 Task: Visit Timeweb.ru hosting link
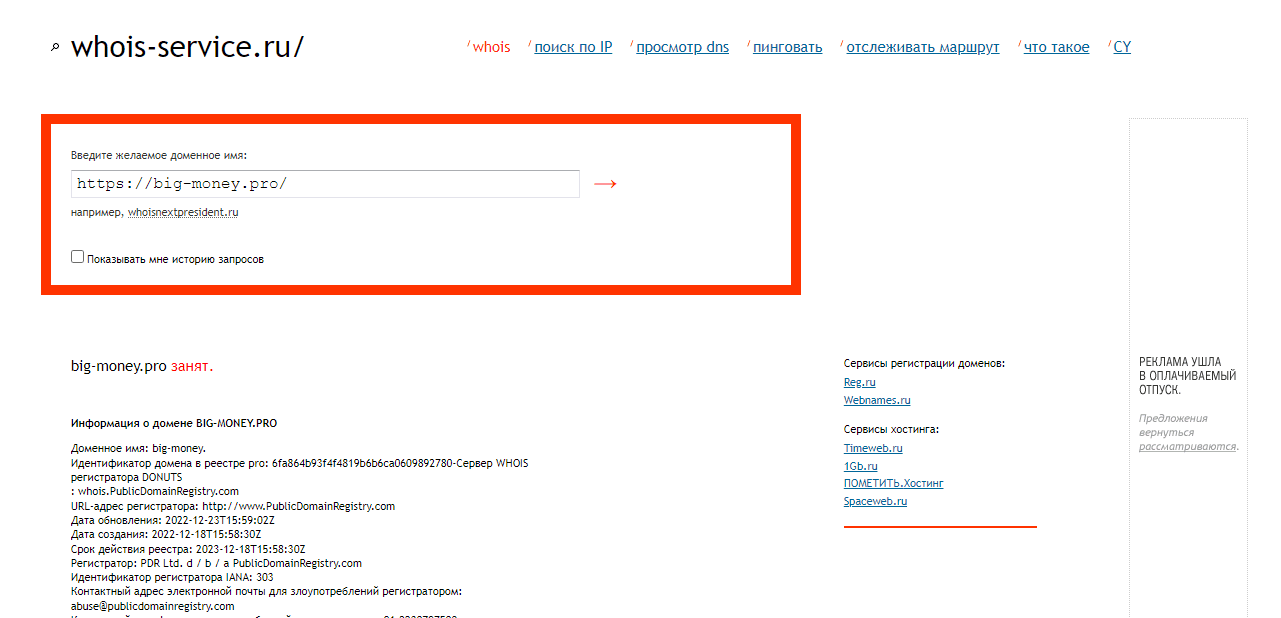click(873, 448)
